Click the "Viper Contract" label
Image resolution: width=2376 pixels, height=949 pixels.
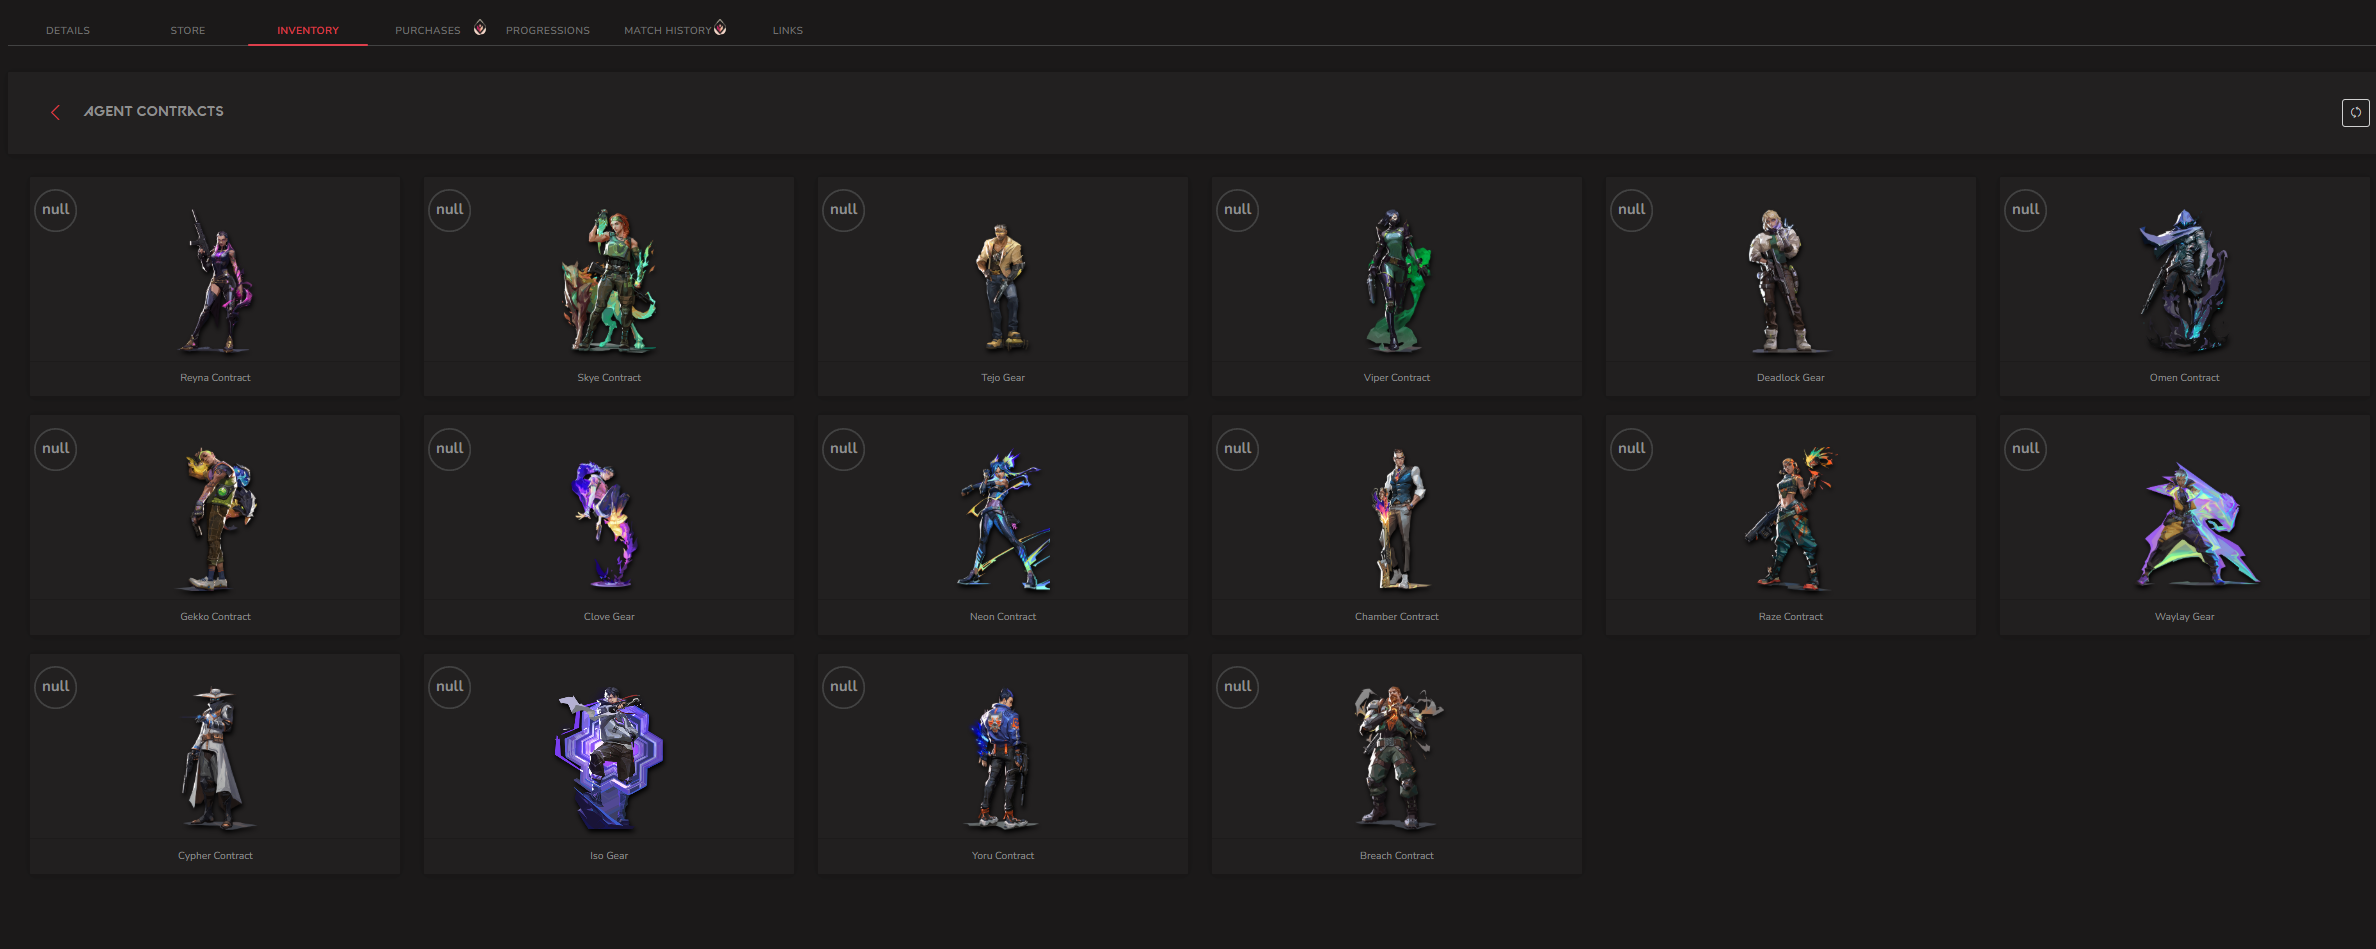[x=1397, y=378]
